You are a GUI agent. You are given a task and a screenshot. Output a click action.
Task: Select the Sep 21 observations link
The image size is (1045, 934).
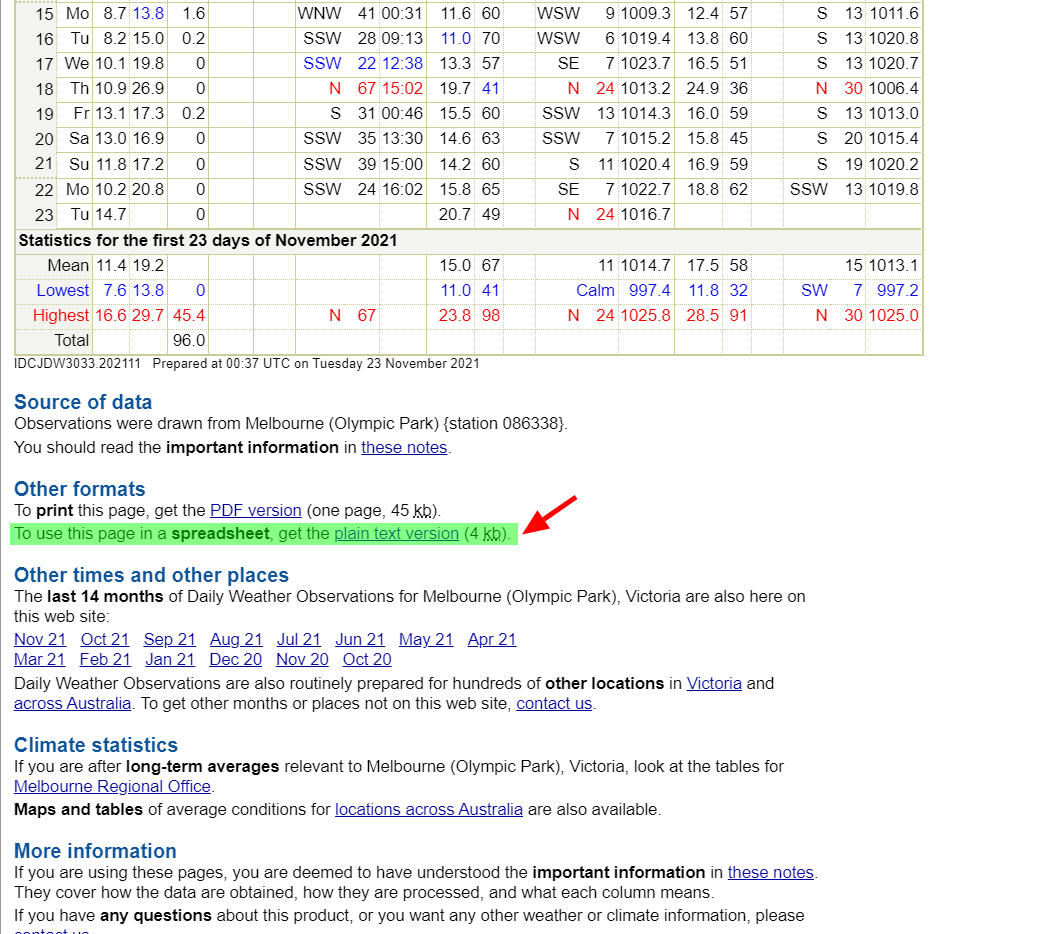(170, 640)
